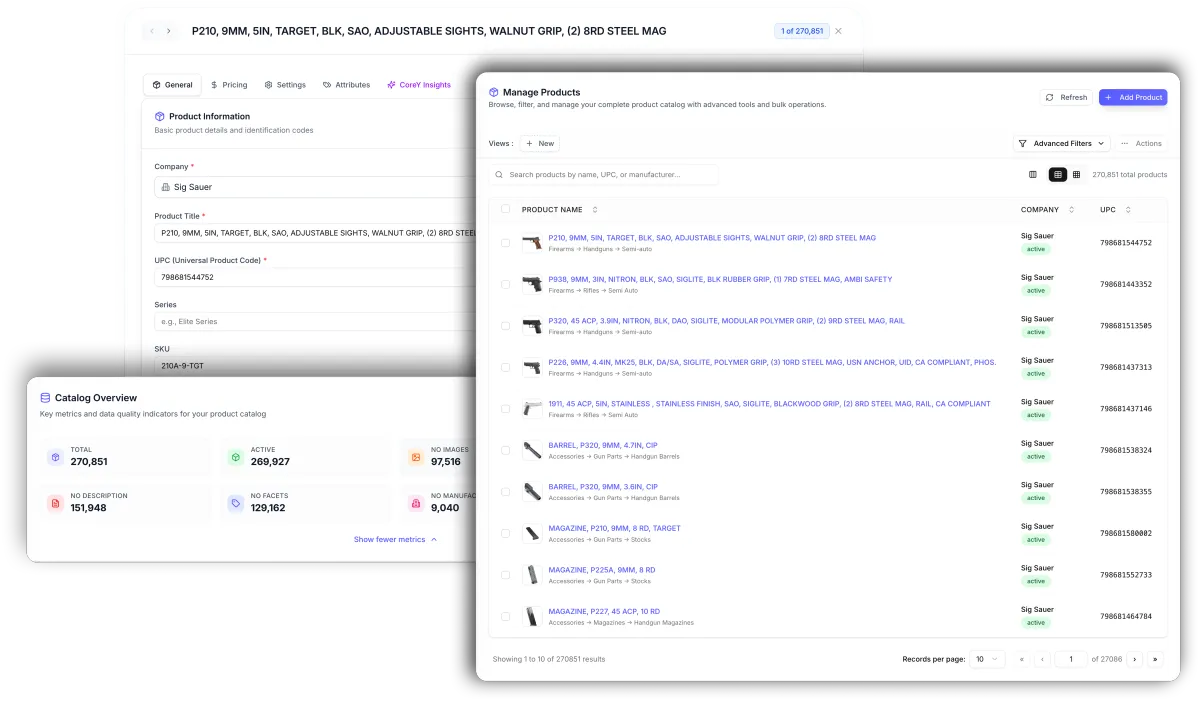
Task: Open BARREL P320 9MM 3.6IN CIP link
Action: (x=603, y=487)
